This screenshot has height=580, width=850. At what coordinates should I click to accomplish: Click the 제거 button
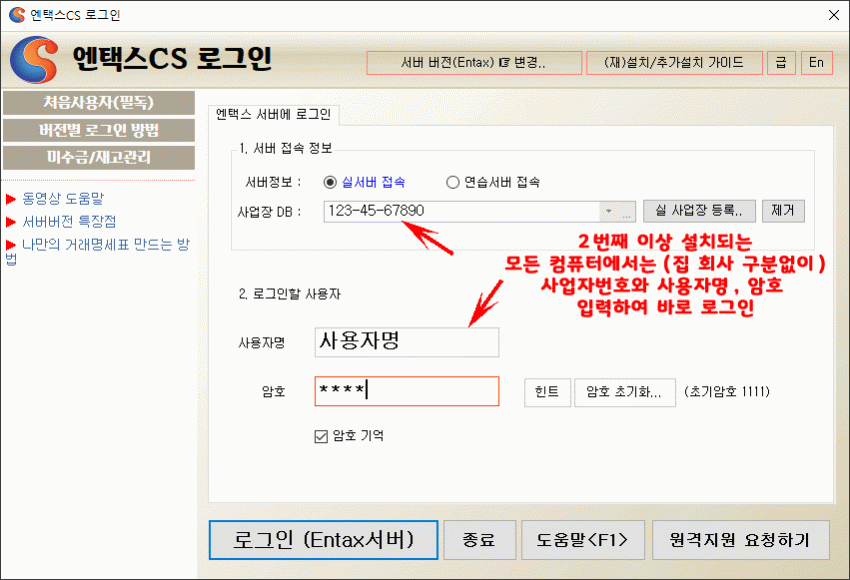click(x=783, y=211)
